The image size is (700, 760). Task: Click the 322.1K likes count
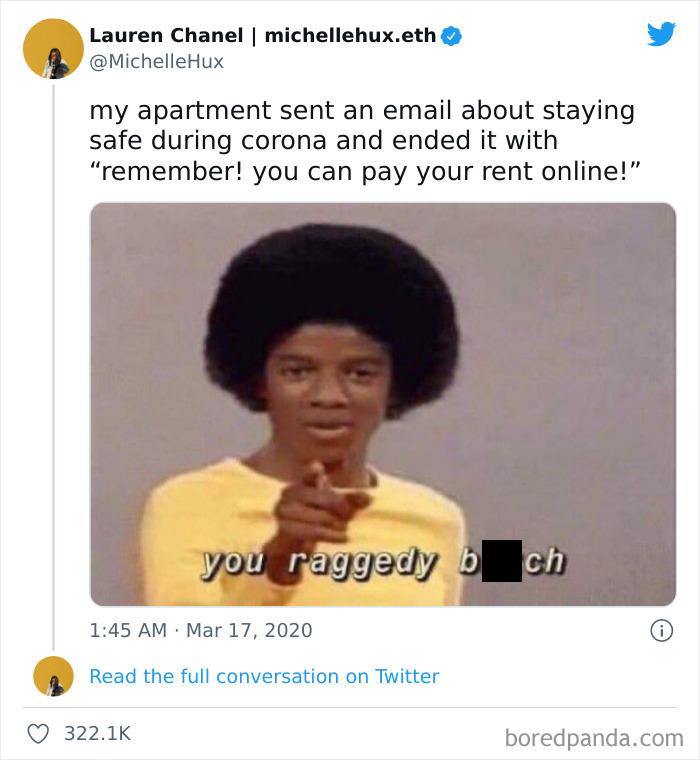point(97,733)
